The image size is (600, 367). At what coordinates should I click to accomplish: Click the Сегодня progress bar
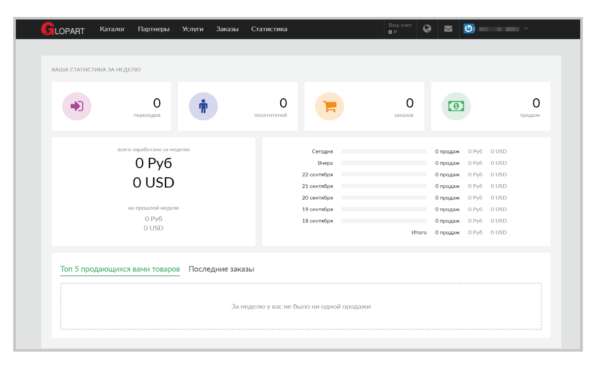(384, 152)
